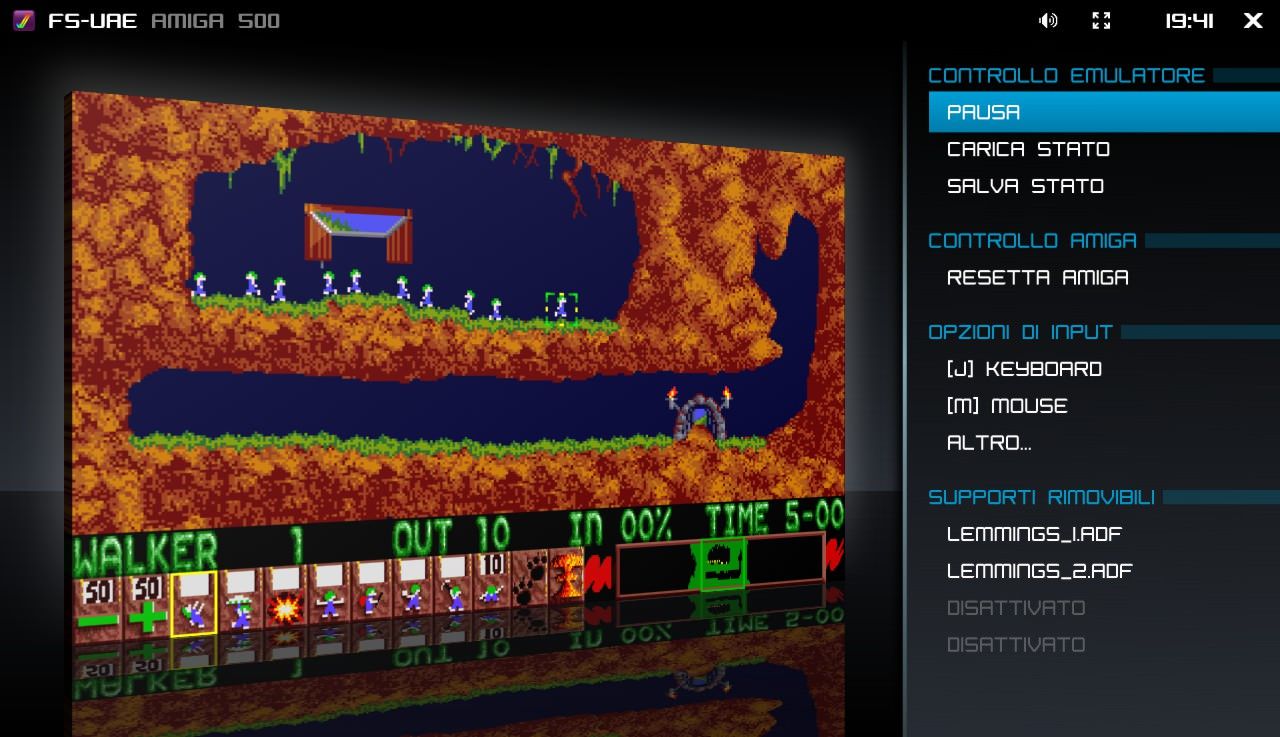Select the Climber skill icon

[x=194, y=603]
